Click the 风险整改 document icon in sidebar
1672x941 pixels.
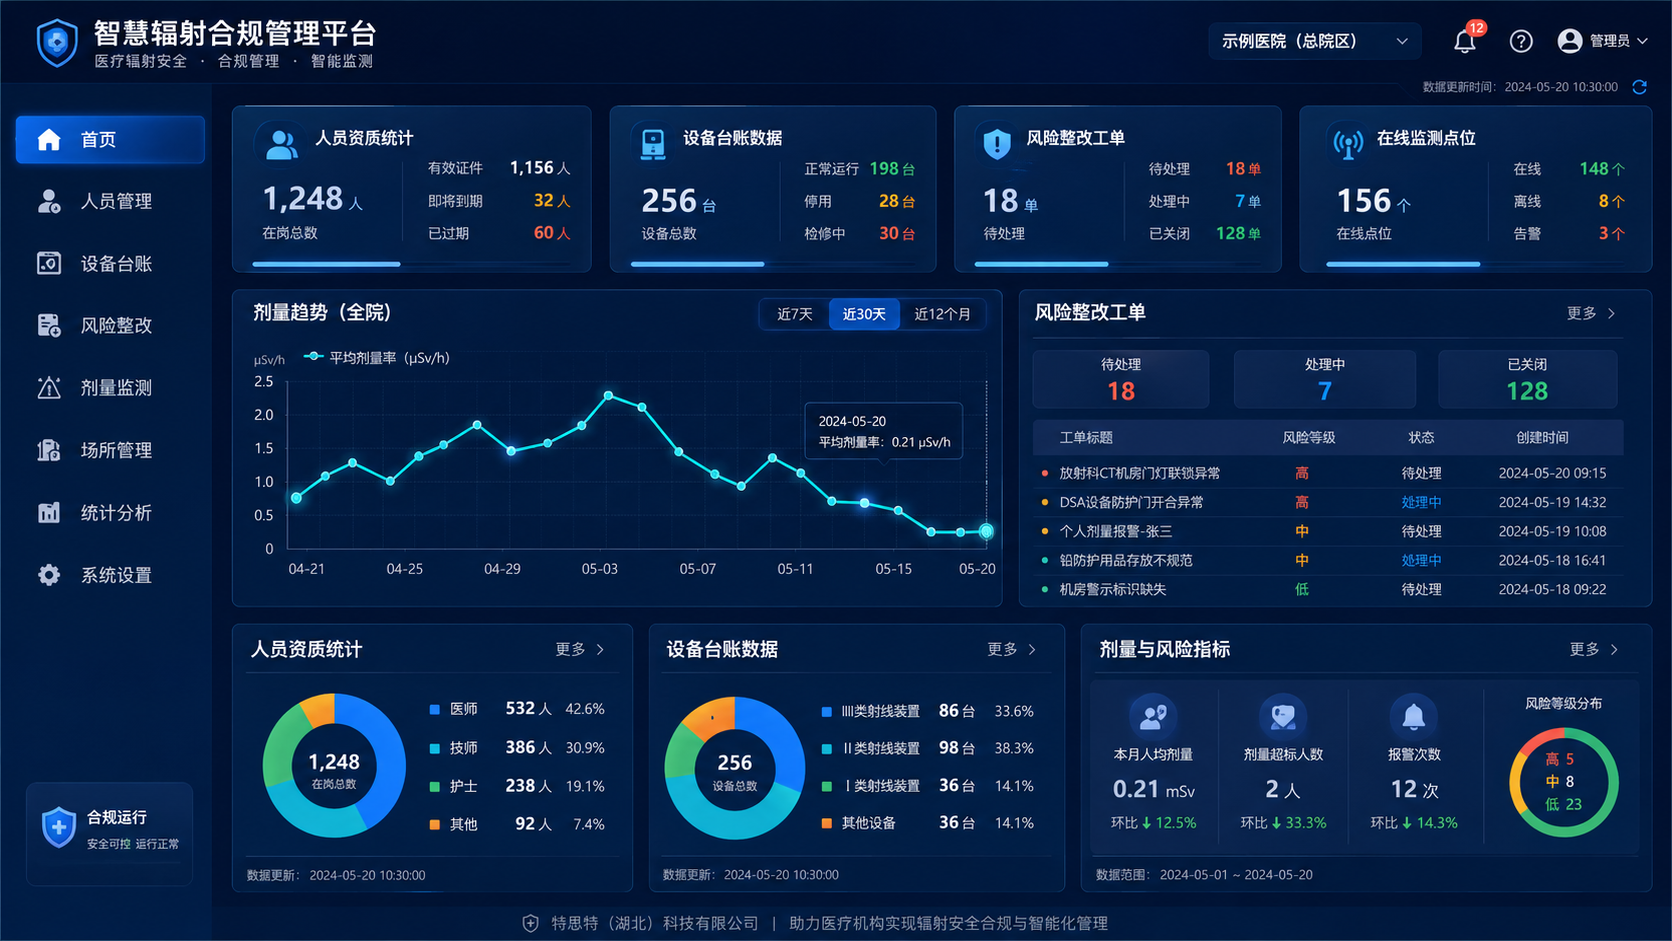(49, 325)
